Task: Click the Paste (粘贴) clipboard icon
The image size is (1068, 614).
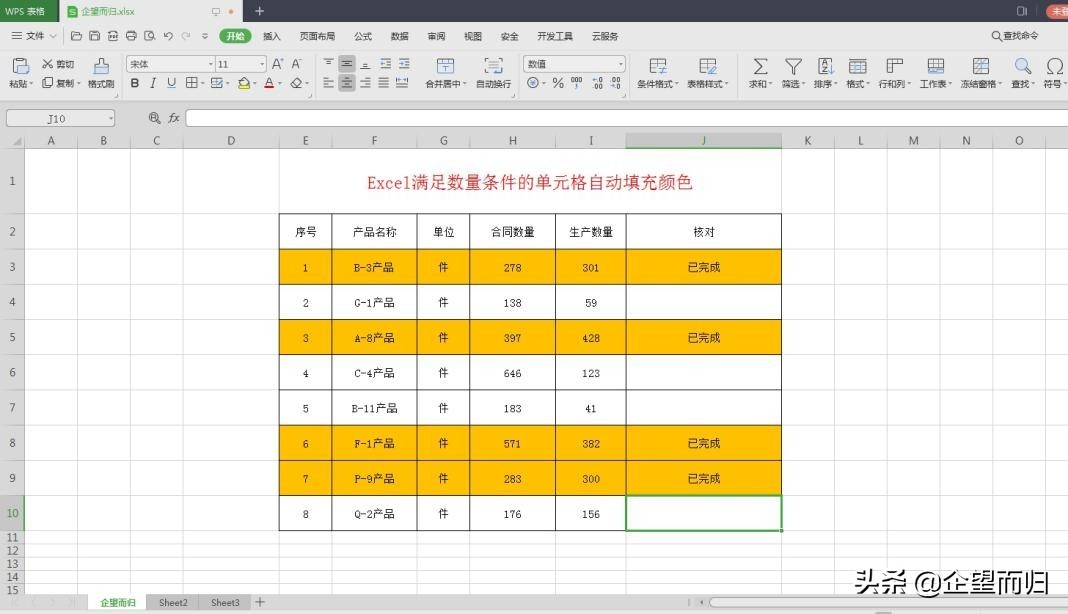Action: pyautogui.click(x=20, y=66)
